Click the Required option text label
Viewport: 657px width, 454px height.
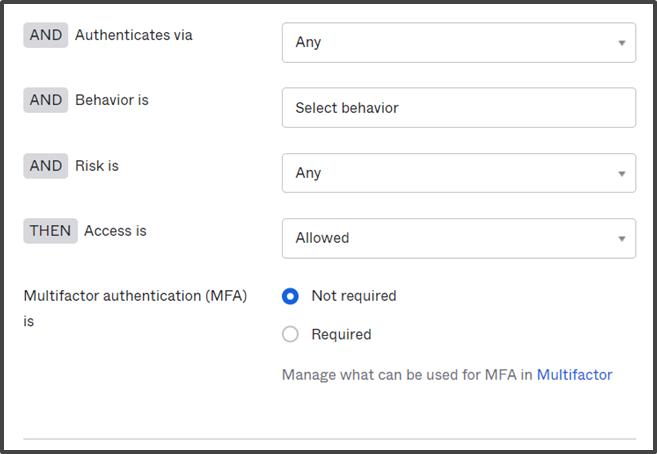[341, 334]
